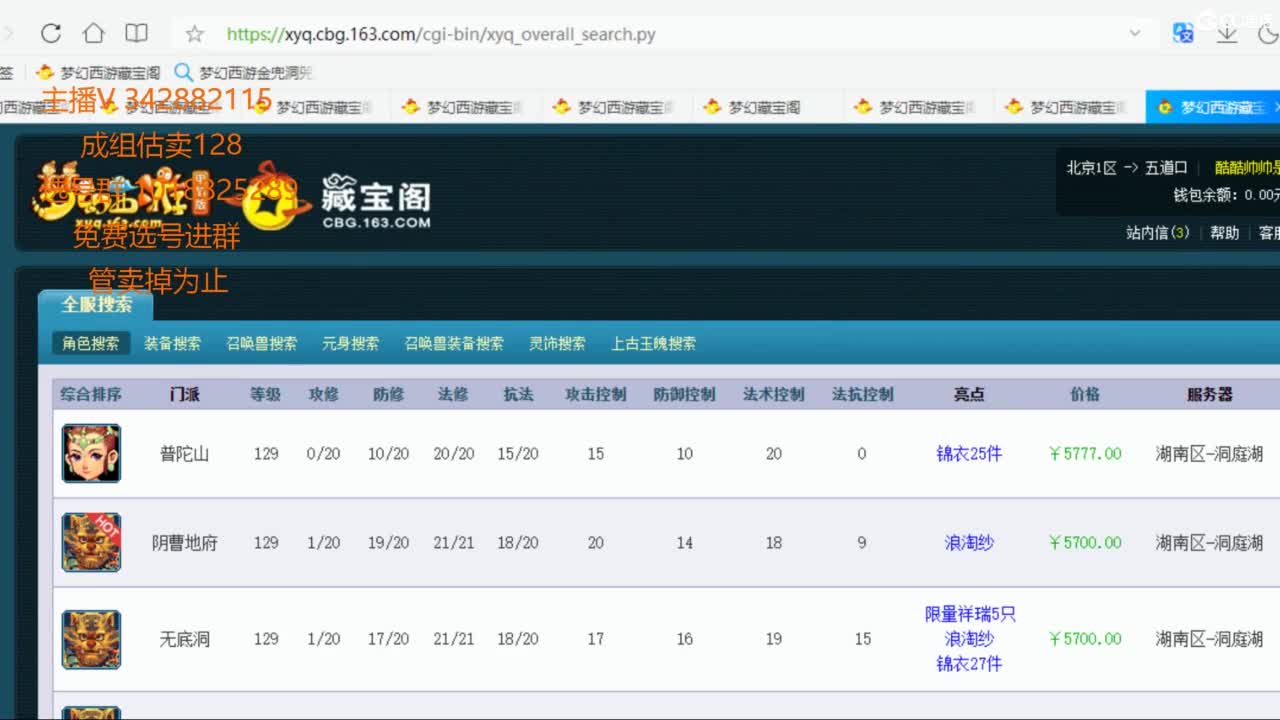The image size is (1280, 720).
Task: Click the 阴曹地府 school name
Action: (x=184, y=542)
